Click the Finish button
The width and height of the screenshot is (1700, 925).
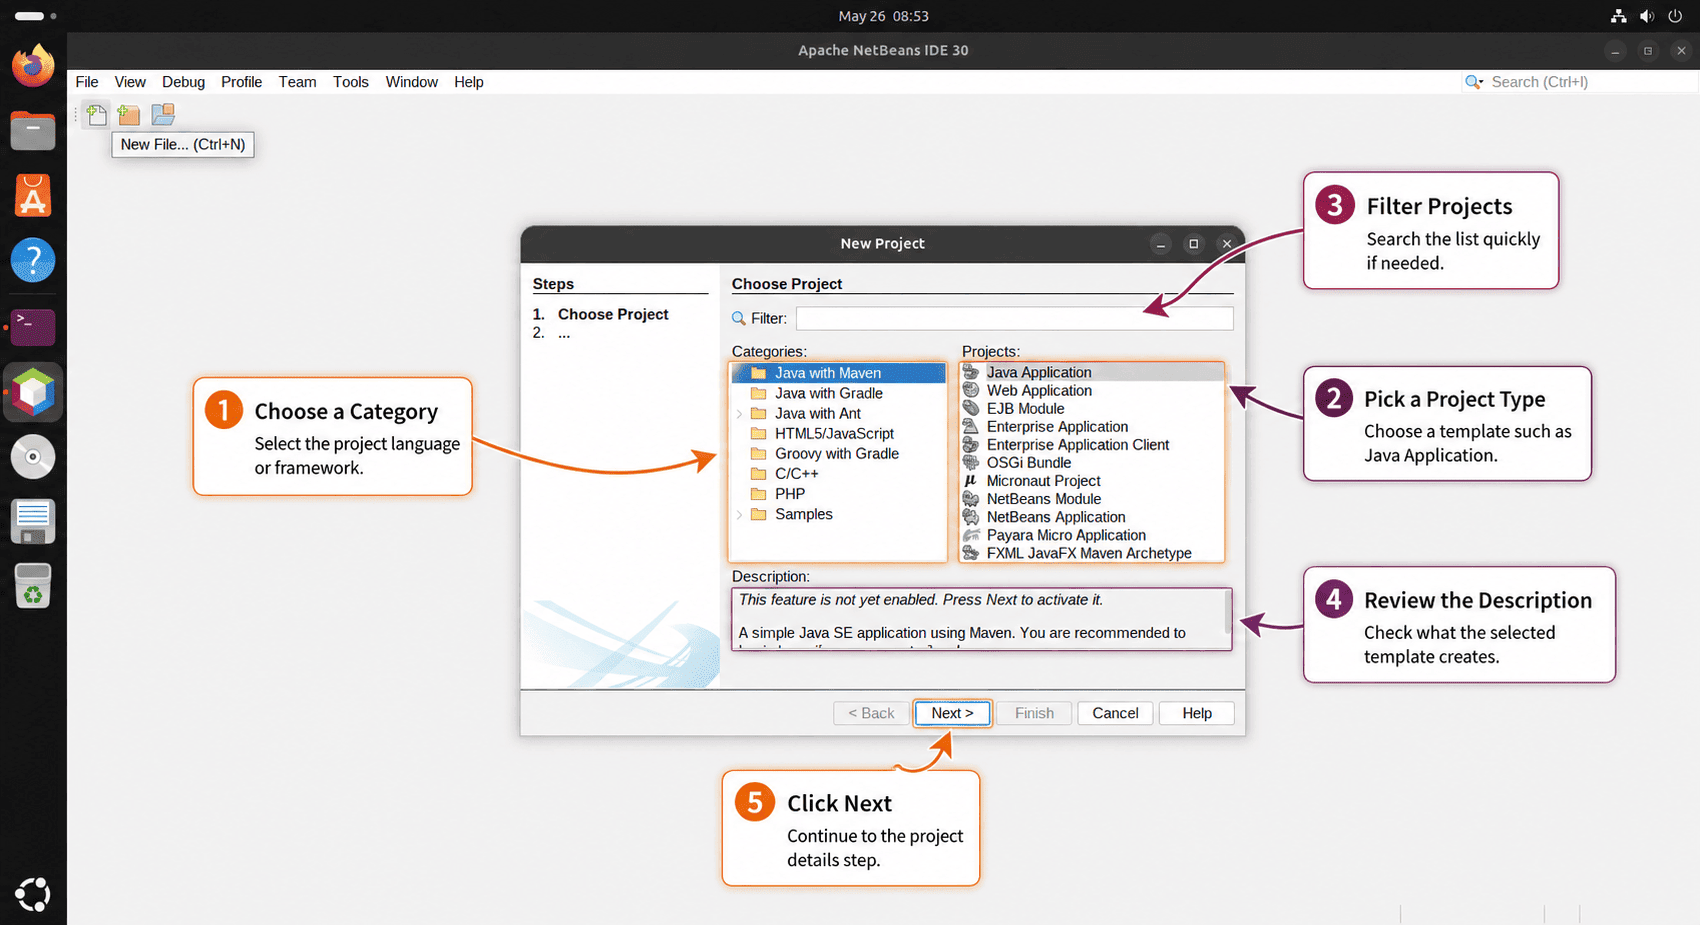[x=1034, y=713]
